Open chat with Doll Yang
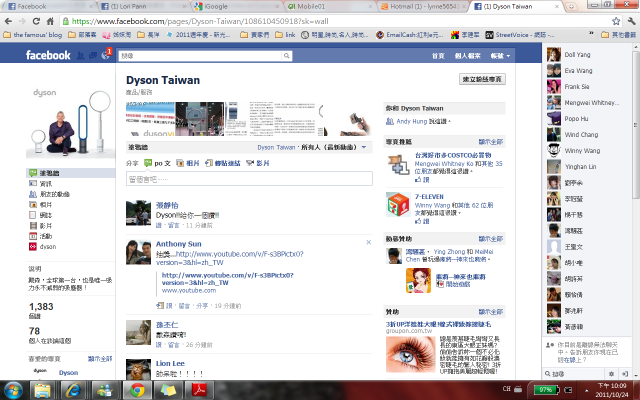Viewport: 640px width, 400px height. pyautogui.click(x=585, y=54)
